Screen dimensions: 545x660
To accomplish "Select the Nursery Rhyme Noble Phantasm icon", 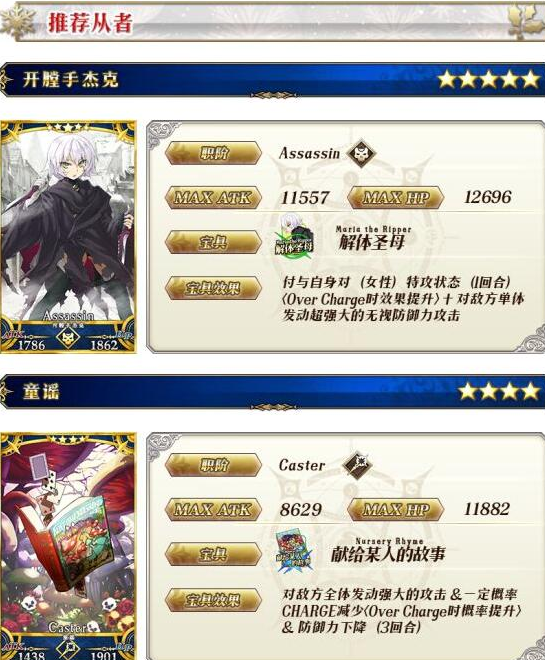I will [294, 550].
